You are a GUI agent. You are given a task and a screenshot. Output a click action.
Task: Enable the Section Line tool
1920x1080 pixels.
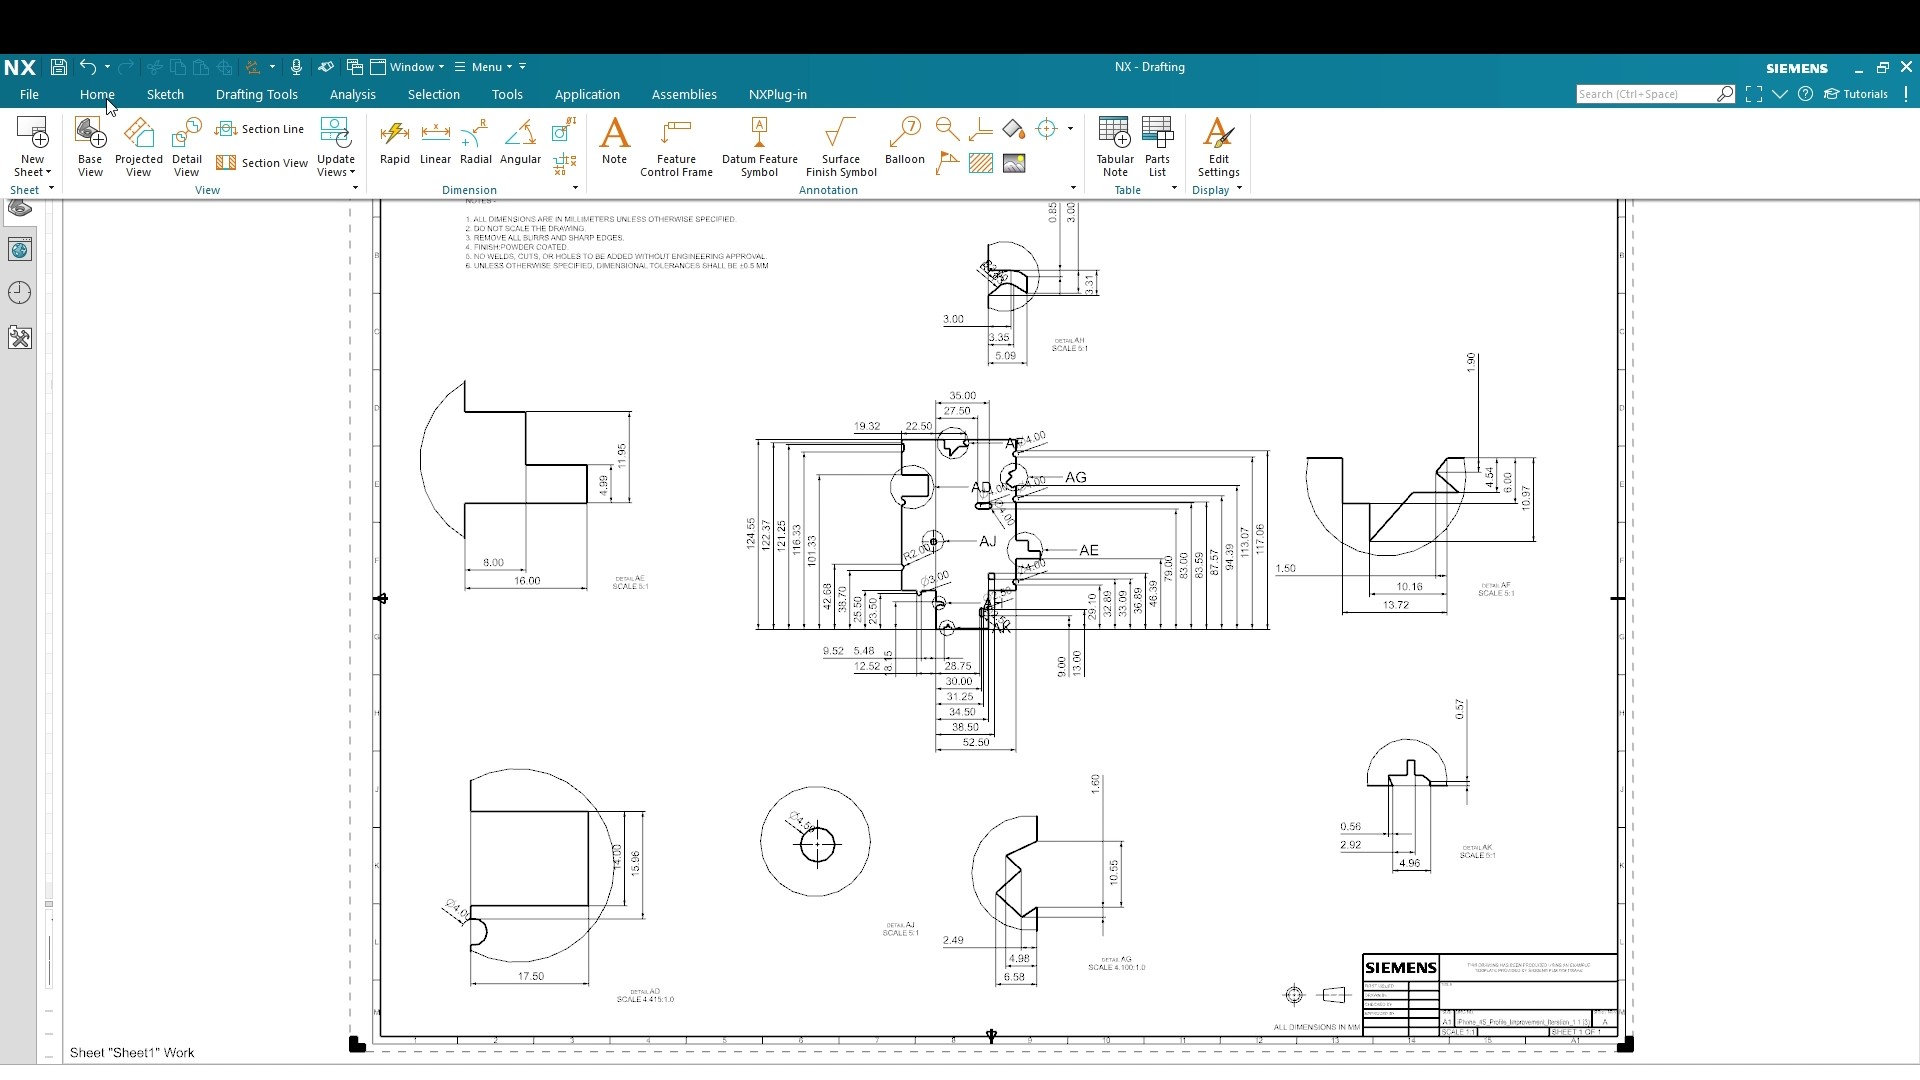tap(260, 129)
